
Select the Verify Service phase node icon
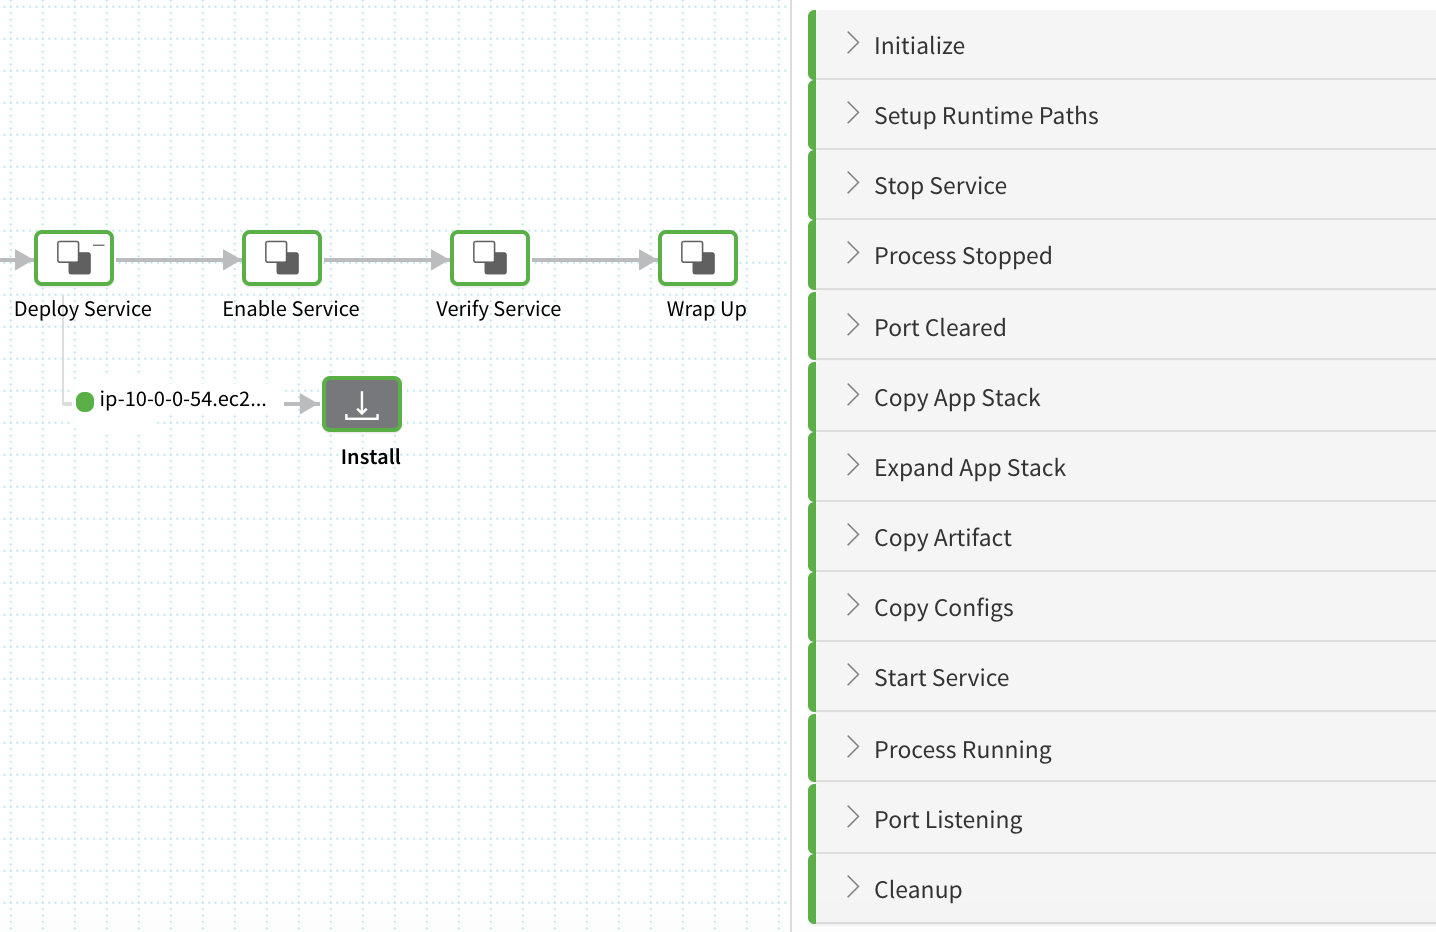point(490,258)
